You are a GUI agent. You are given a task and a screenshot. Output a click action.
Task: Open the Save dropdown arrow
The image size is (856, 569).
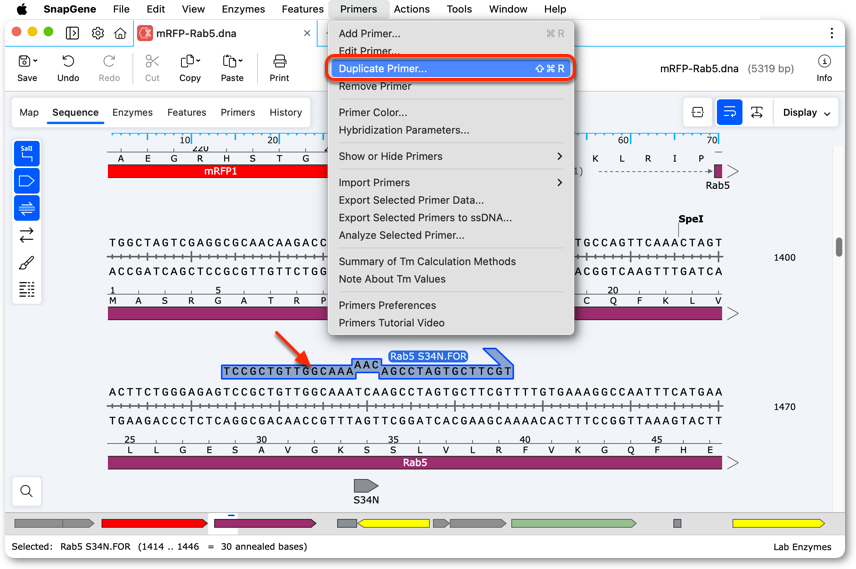(x=35, y=60)
